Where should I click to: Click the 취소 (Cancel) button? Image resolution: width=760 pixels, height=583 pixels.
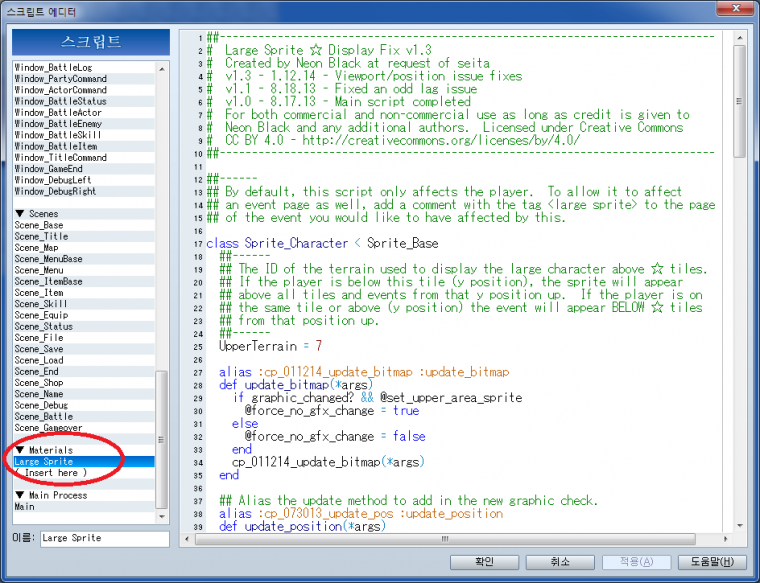pos(560,562)
